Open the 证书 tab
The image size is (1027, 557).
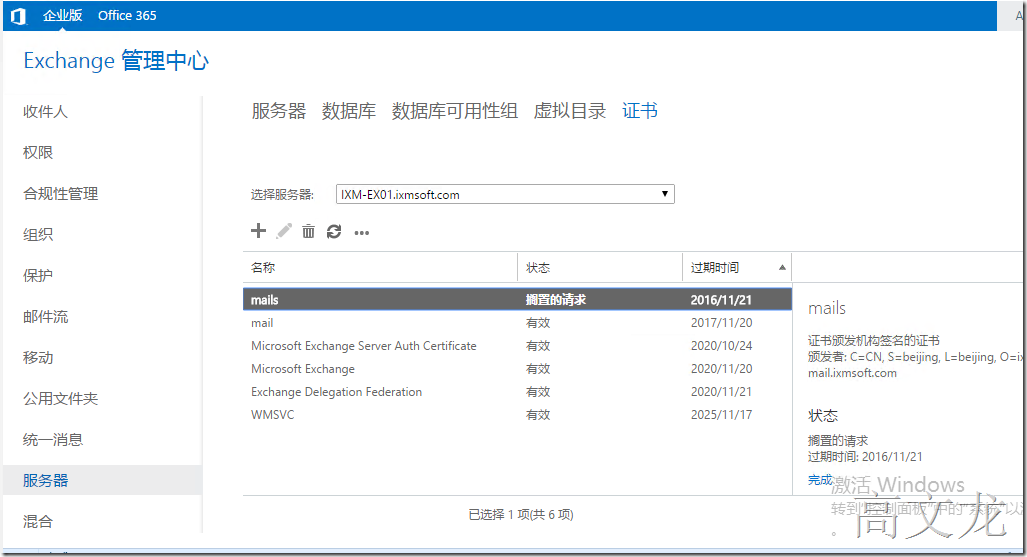click(x=640, y=111)
